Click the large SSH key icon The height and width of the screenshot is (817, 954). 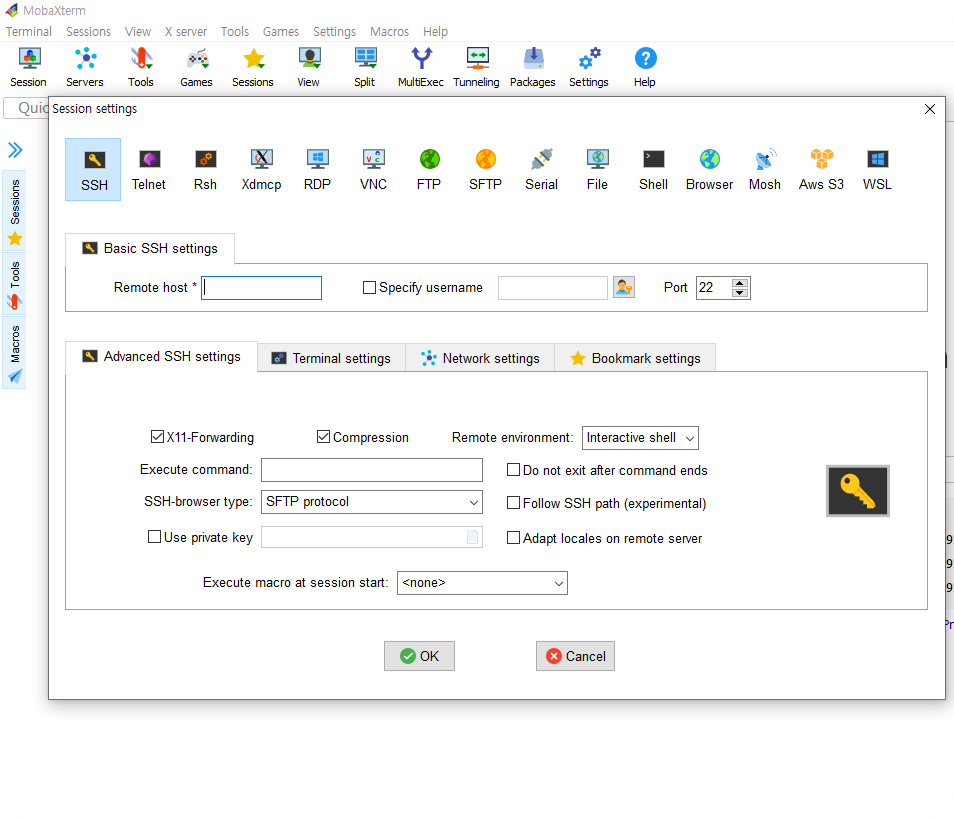(858, 491)
